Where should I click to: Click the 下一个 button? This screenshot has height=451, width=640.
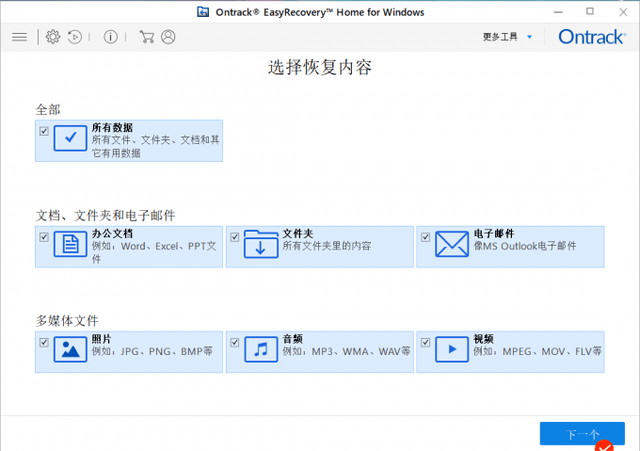[582, 433]
